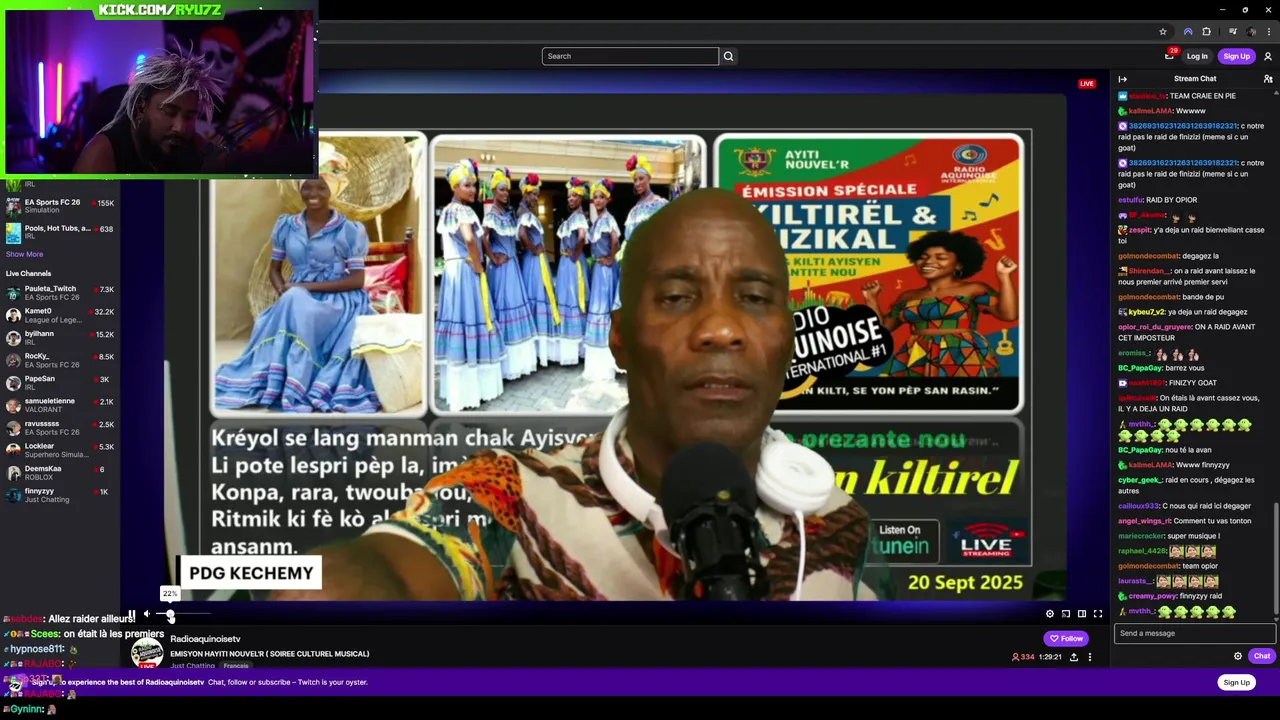Open Kamet0 live channel
The height and width of the screenshot is (720, 1280).
pos(60,315)
